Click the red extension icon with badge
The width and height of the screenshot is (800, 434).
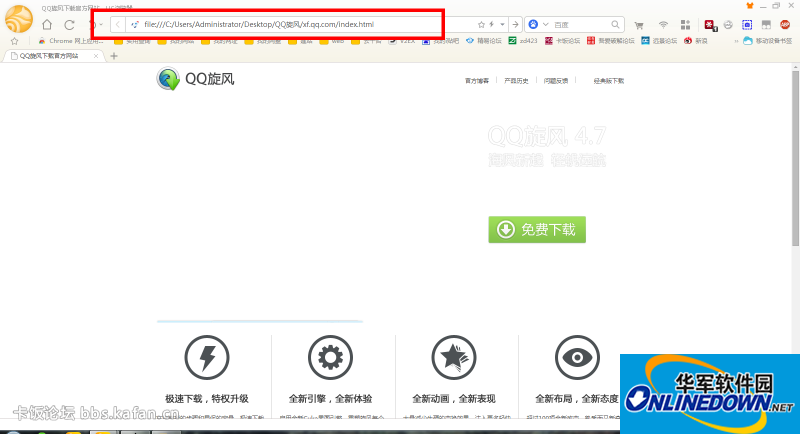coord(711,25)
